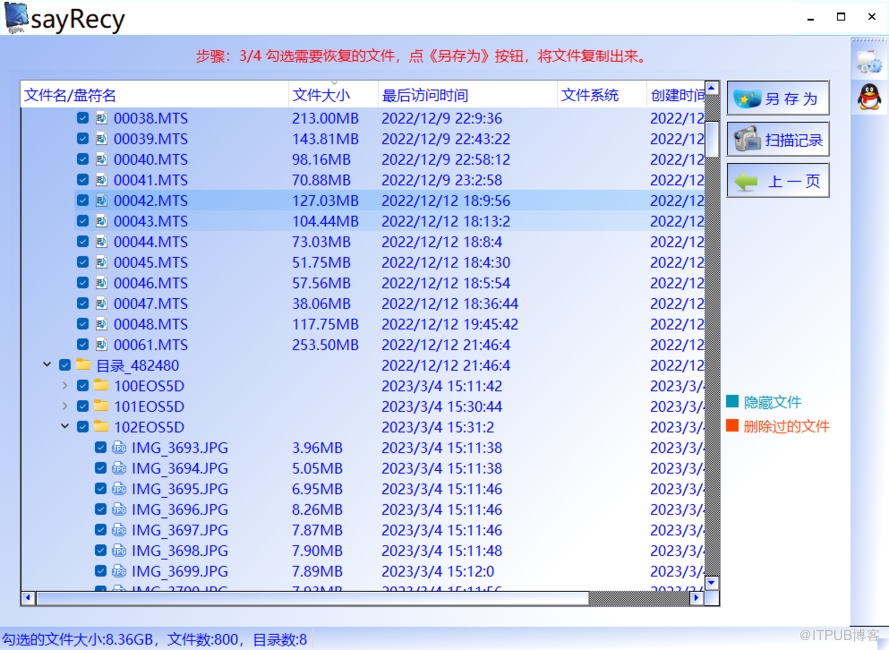Sort by 创建时间 column header
The height and width of the screenshot is (650, 889).
click(x=676, y=95)
